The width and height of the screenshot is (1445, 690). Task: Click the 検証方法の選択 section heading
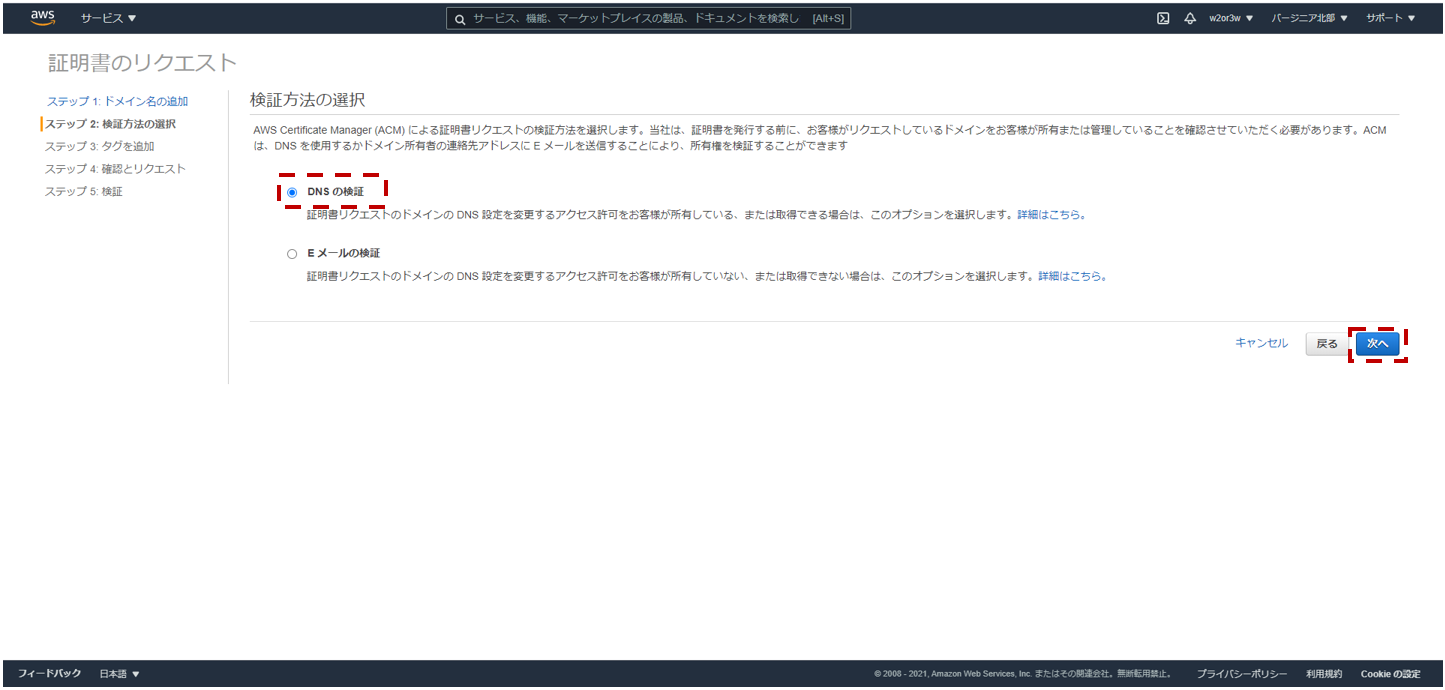pyautogui.click(x=307, y=100)
